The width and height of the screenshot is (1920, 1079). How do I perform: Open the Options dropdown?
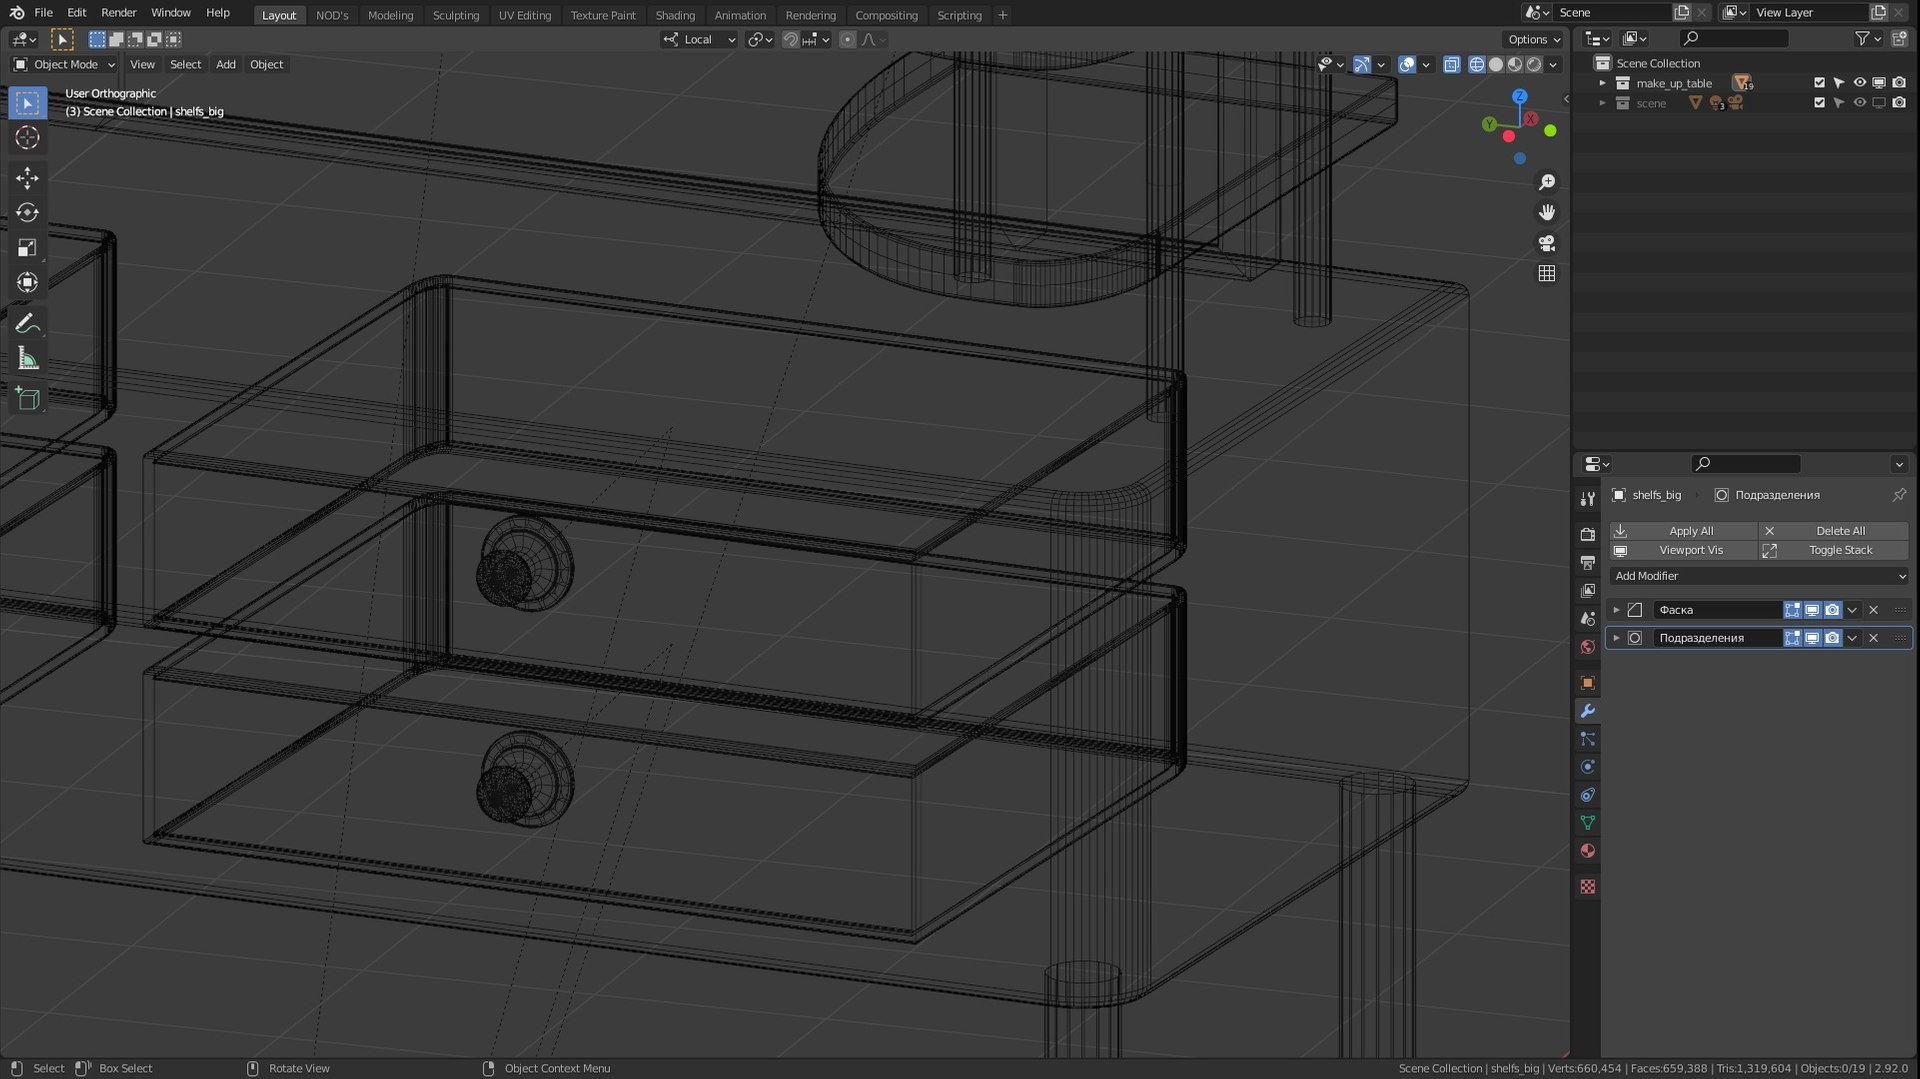(x=1533, y=40)
